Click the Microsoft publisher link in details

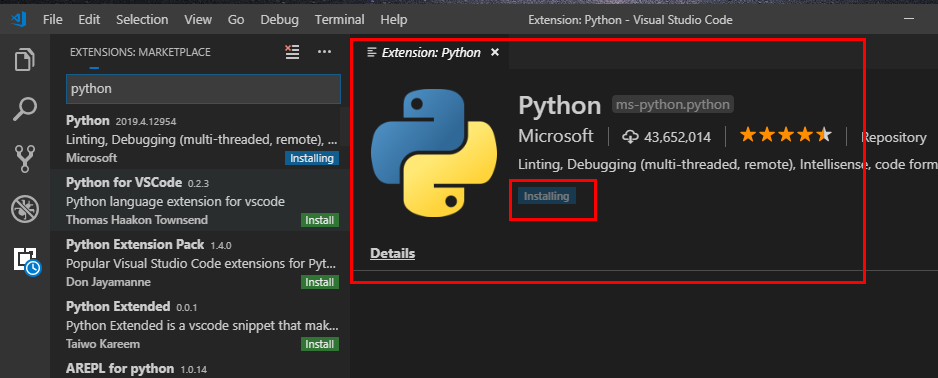[x=556, y=136]
